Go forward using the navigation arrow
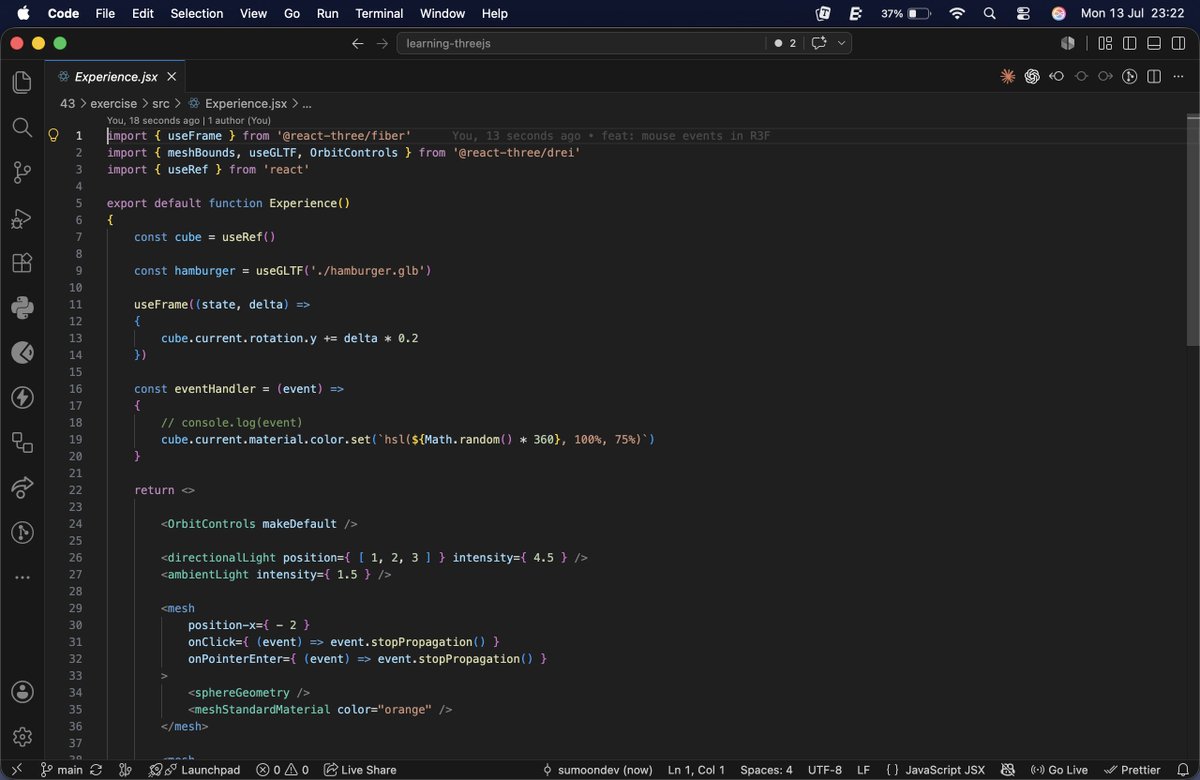This screenshot has height=780, width=1200. [x=382, y=43]
